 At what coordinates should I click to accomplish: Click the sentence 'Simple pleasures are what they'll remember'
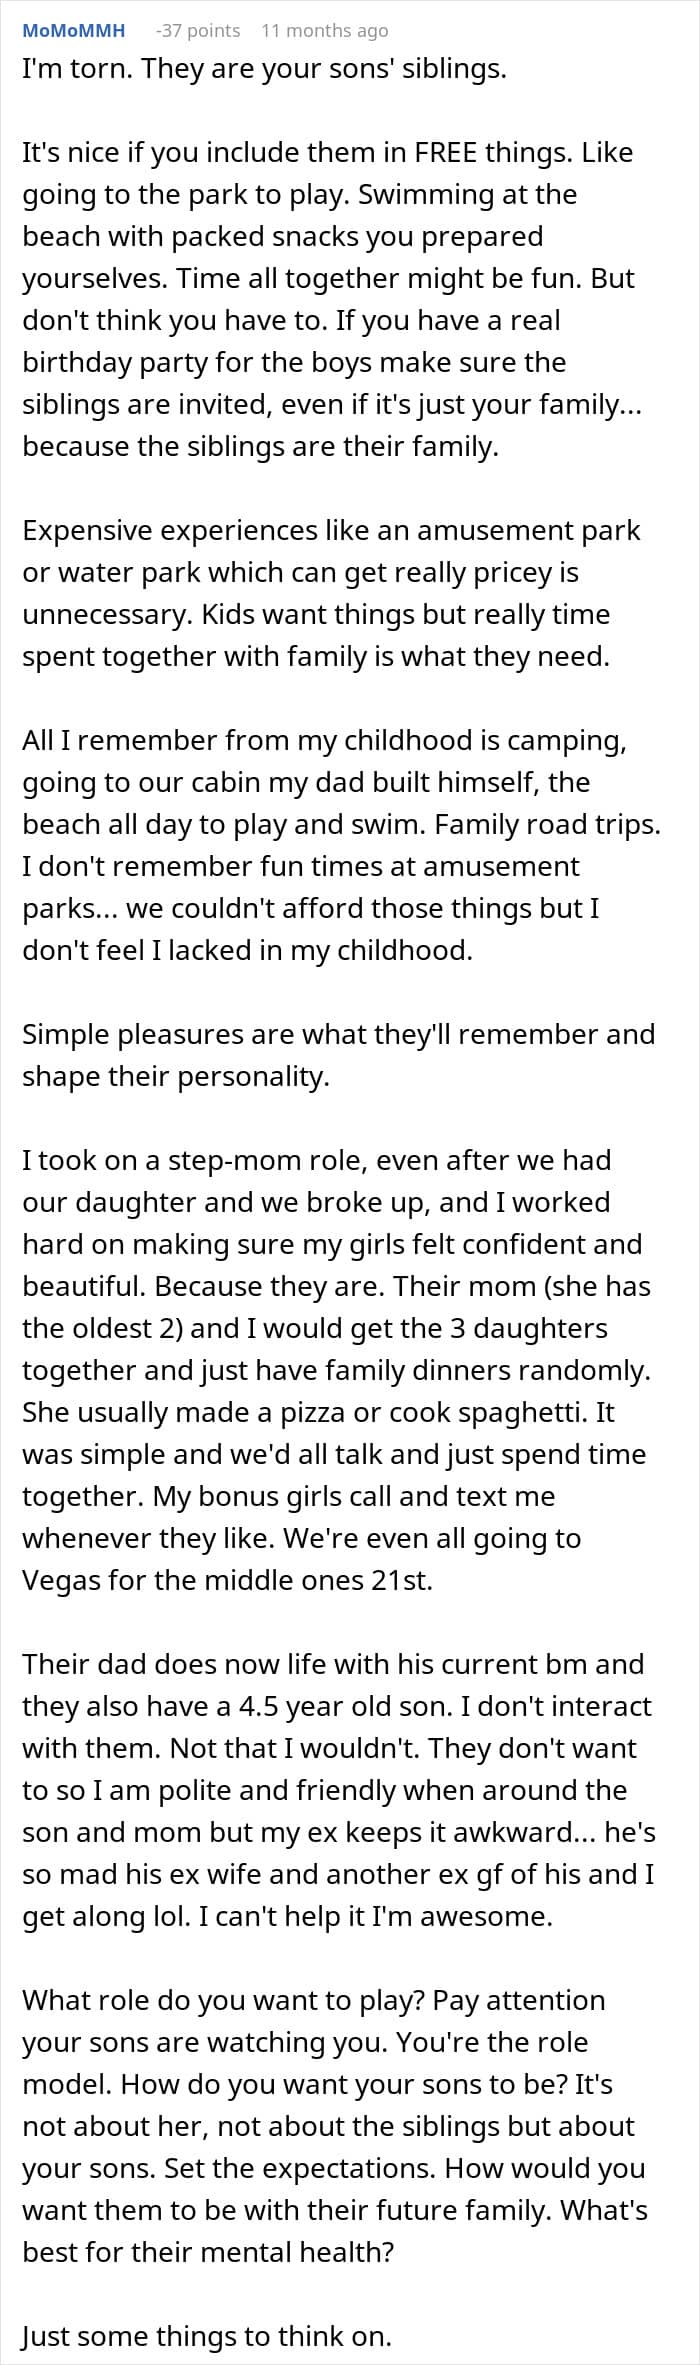(x=339, y=1034)
